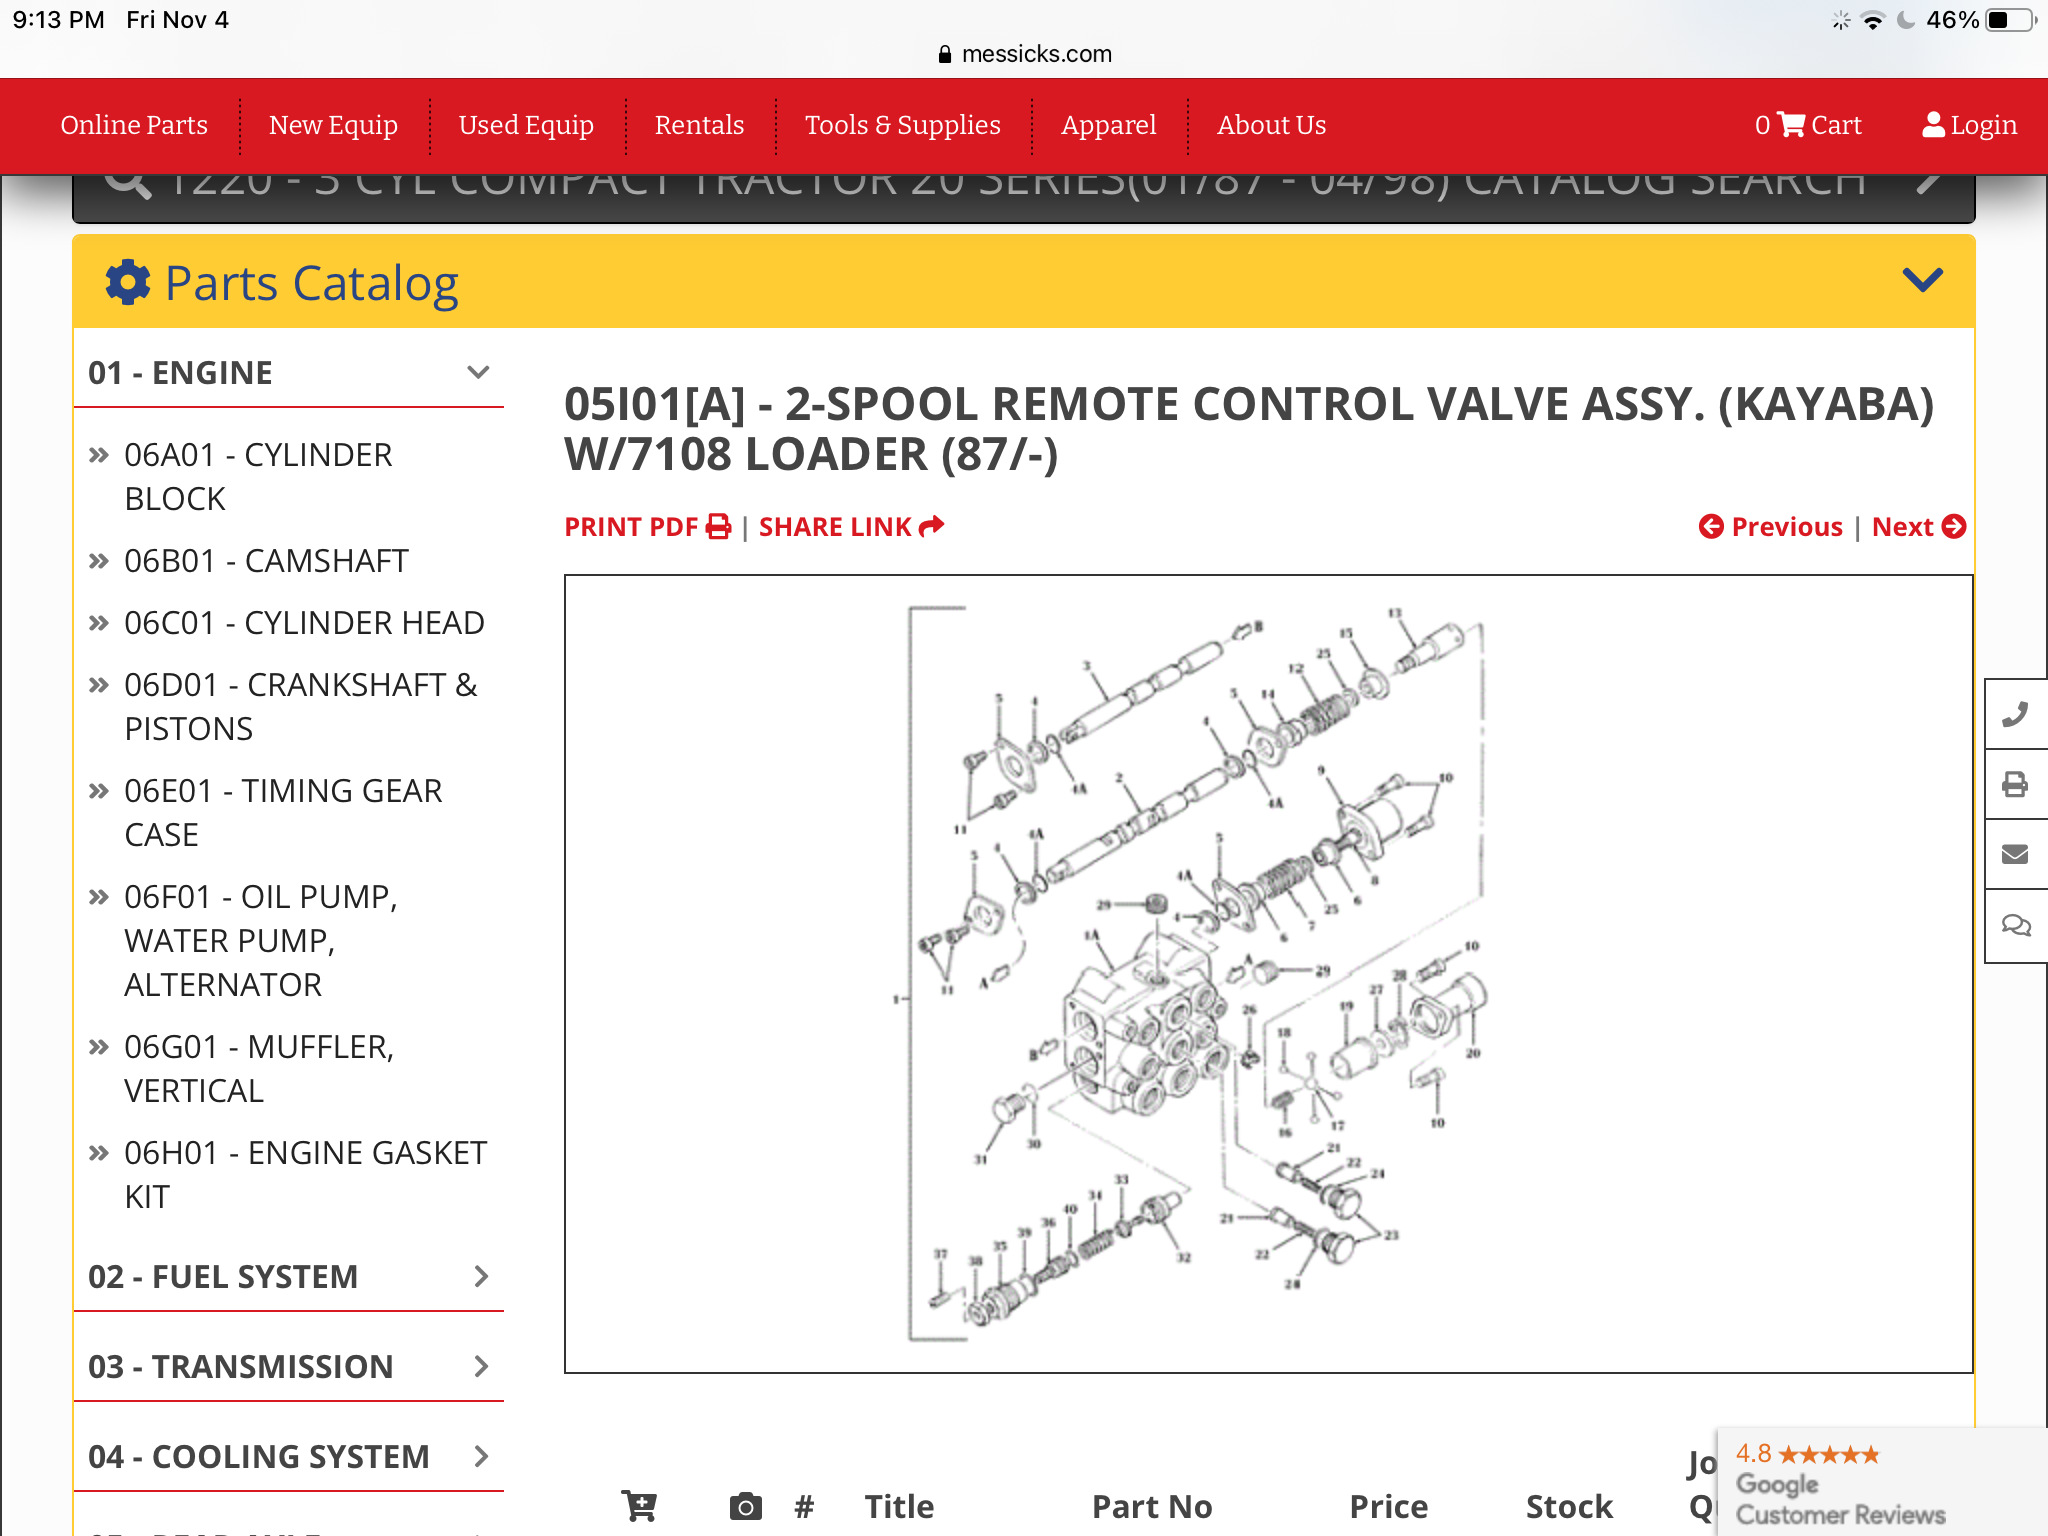2048x1536 pixels.
Task: Click the add-to-cart column header icon
Action: coord(640,1506)
